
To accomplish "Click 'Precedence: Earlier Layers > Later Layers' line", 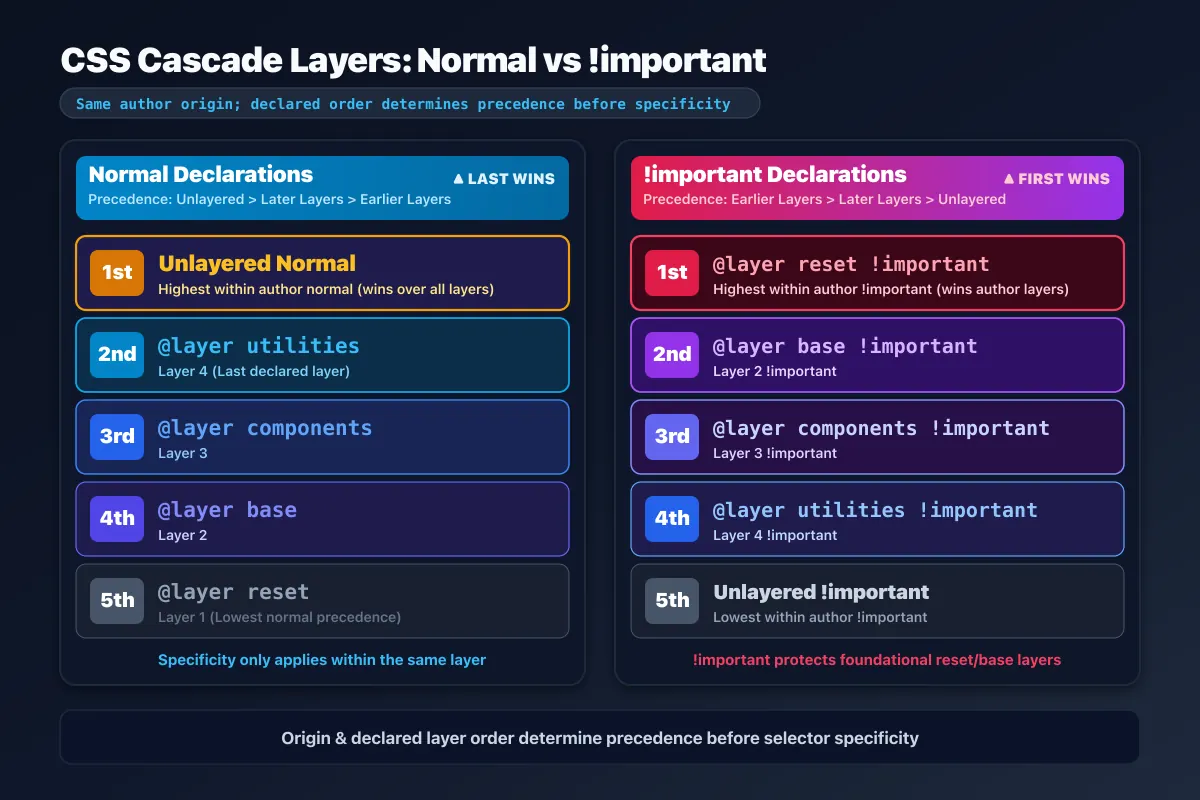I will point(824,199).
